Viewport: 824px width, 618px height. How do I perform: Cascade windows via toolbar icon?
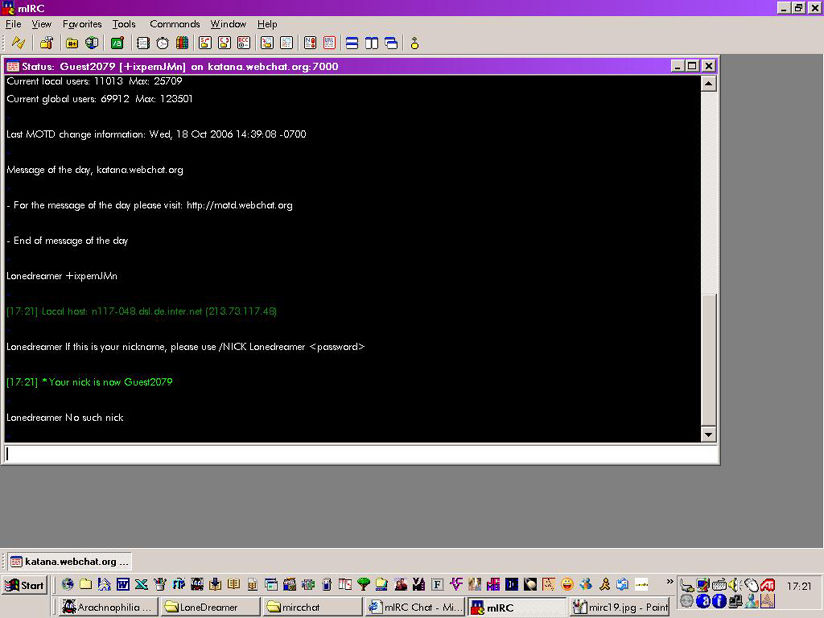click(391, 43)
